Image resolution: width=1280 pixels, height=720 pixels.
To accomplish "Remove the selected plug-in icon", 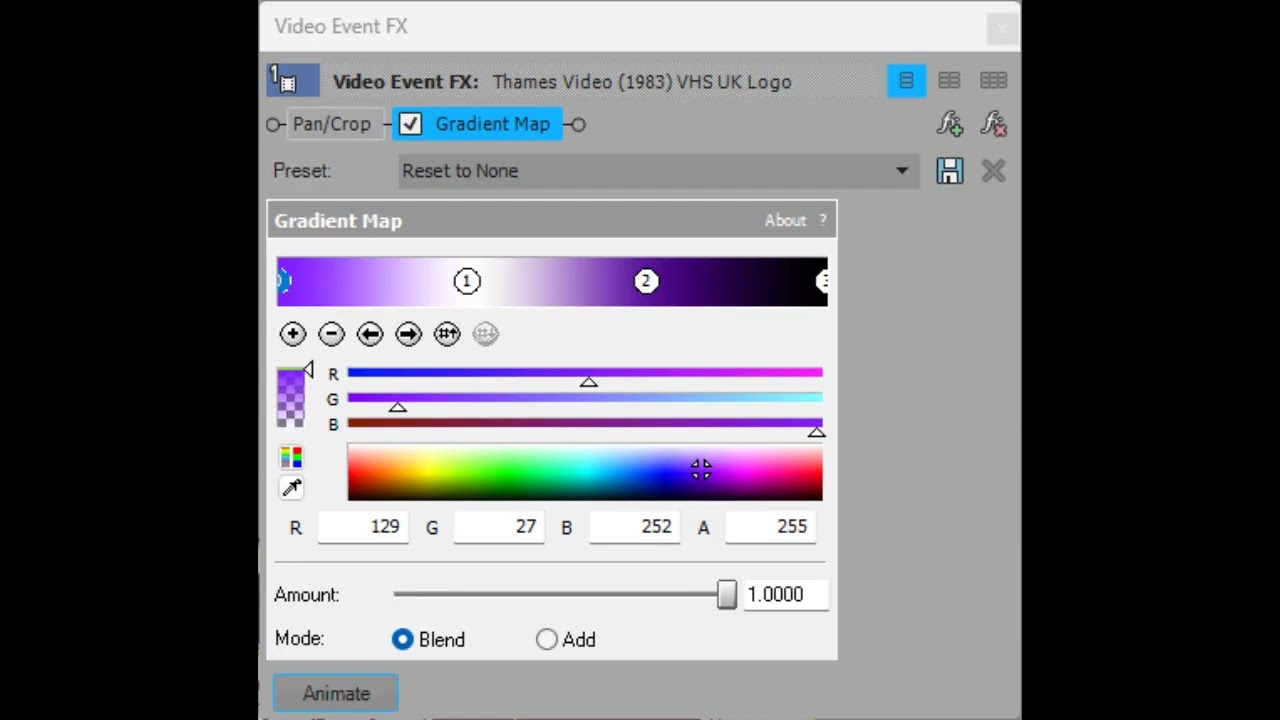I will tap(993, 124).
